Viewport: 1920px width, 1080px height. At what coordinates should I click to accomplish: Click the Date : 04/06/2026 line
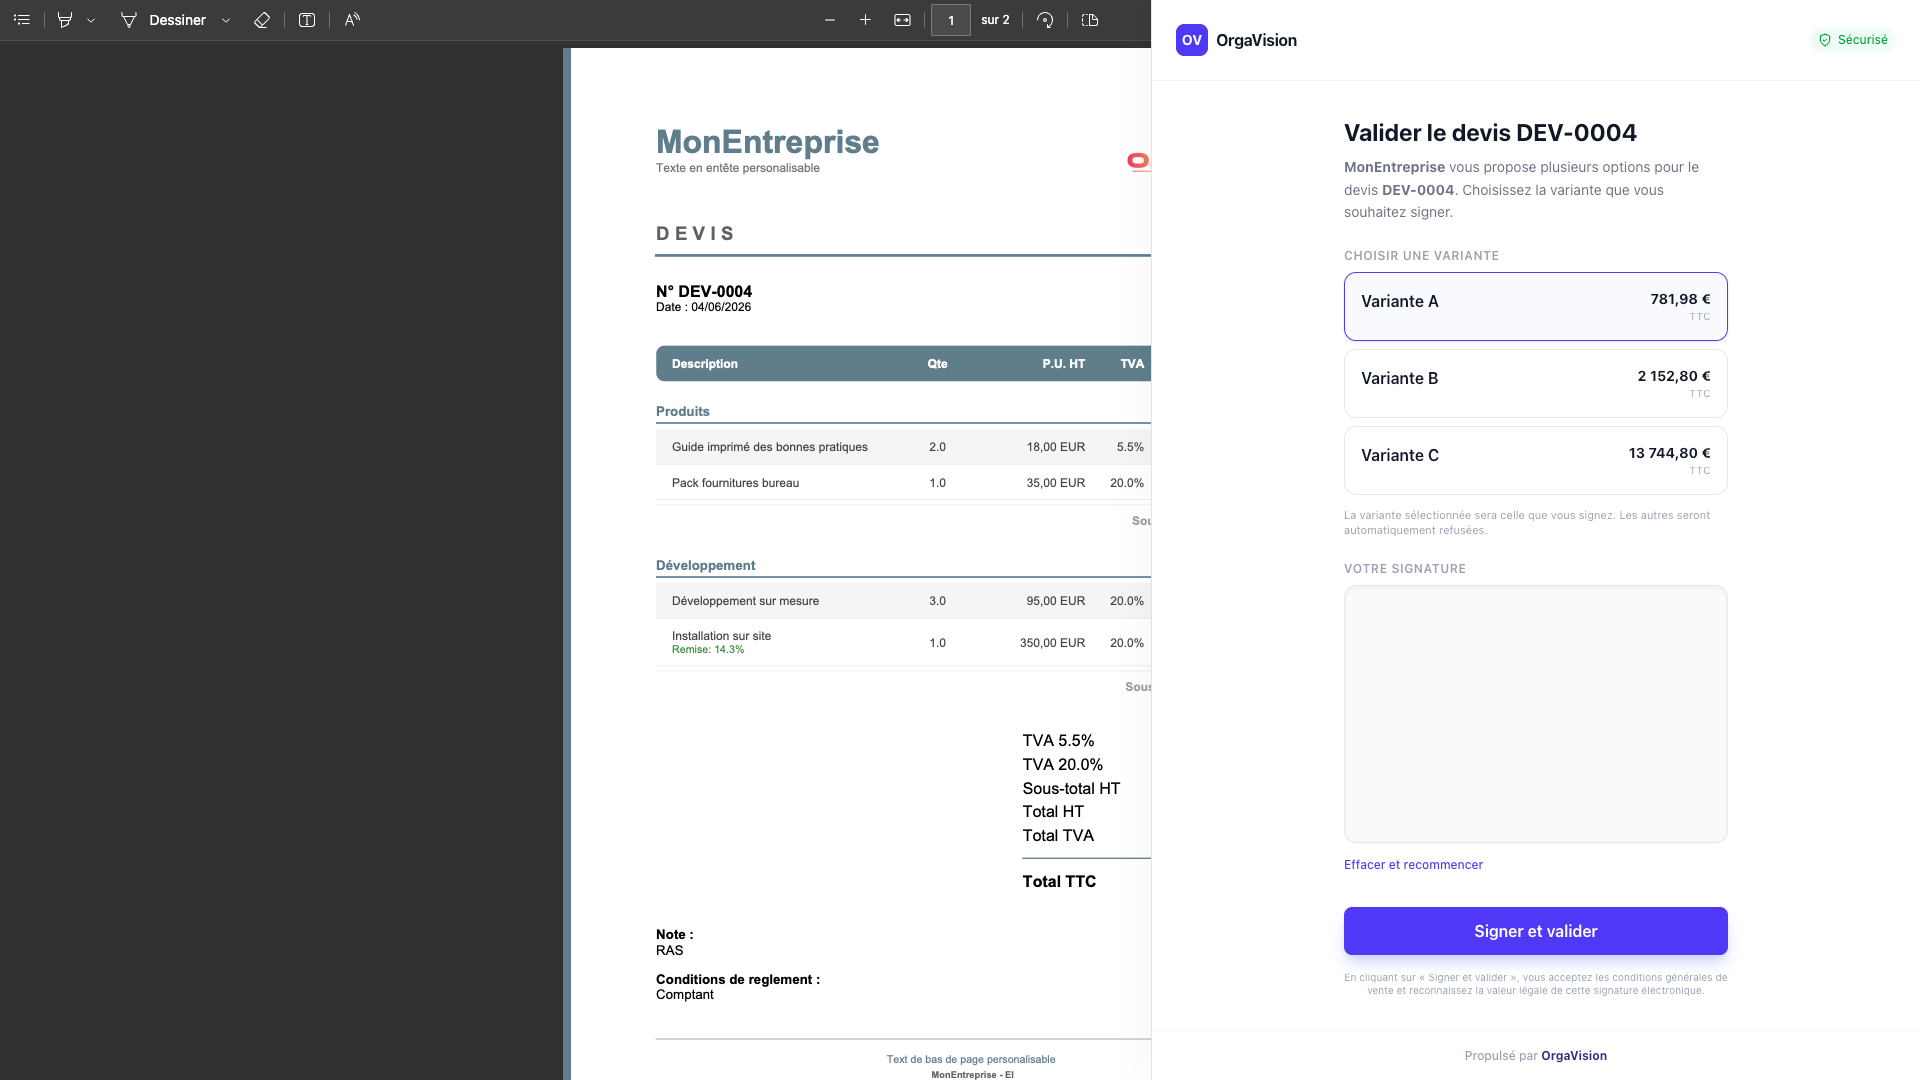coord(703,307)
